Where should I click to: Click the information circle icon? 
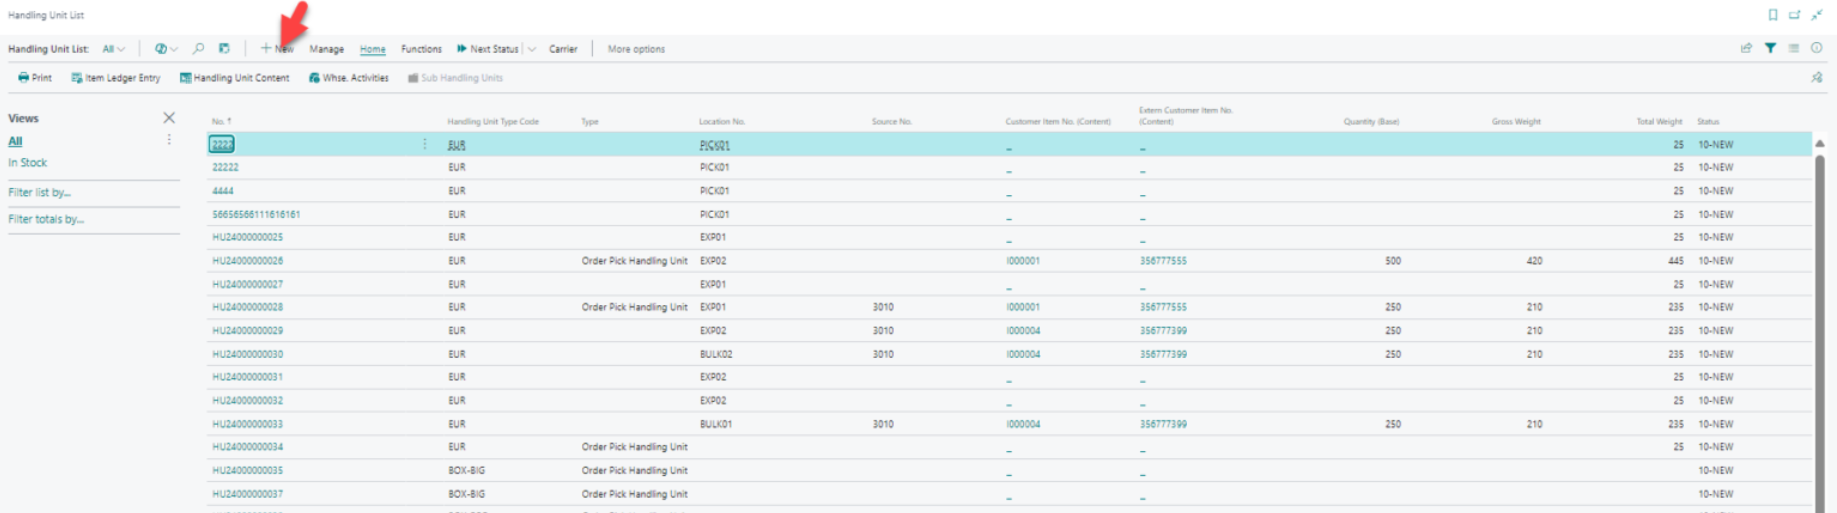[1816, 48]
